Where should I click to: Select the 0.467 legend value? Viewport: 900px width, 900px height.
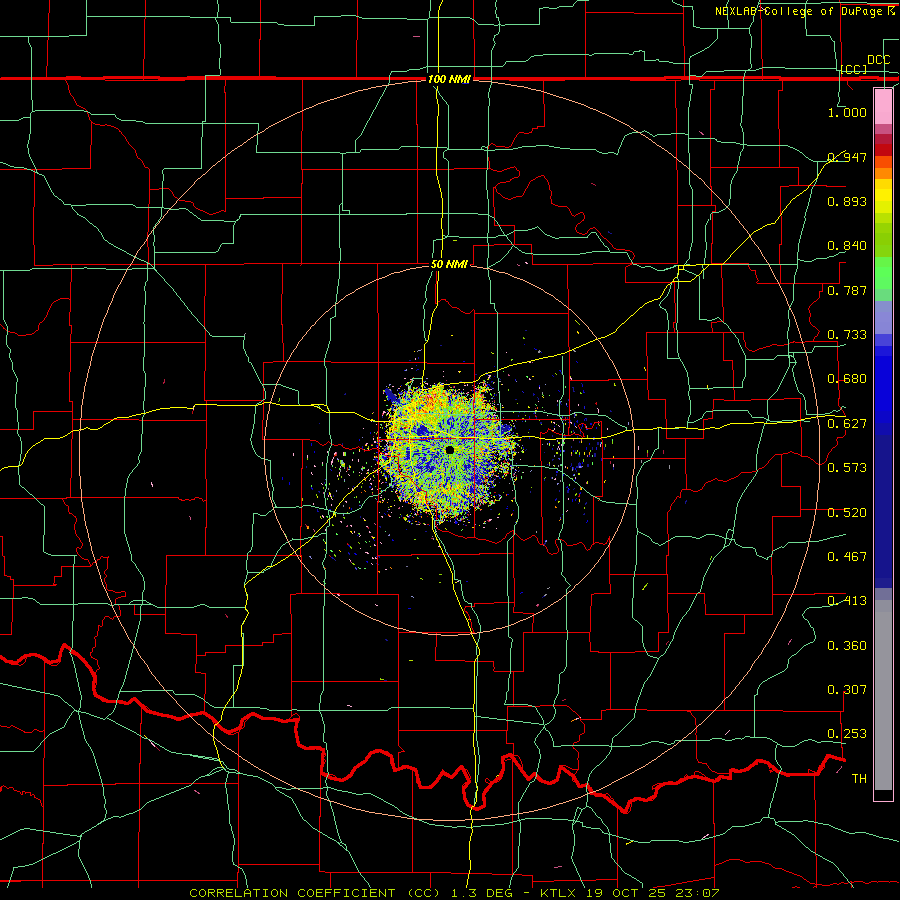click(847, 557)
